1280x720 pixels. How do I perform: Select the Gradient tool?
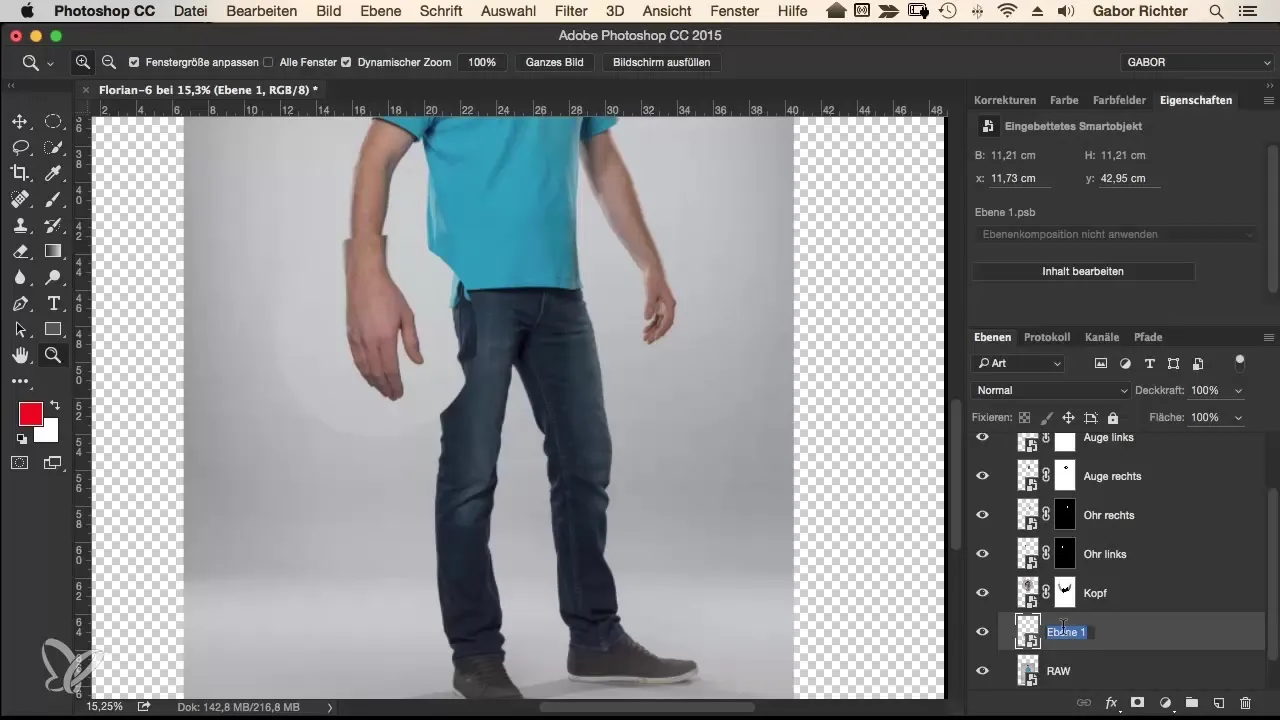[53, 252]
